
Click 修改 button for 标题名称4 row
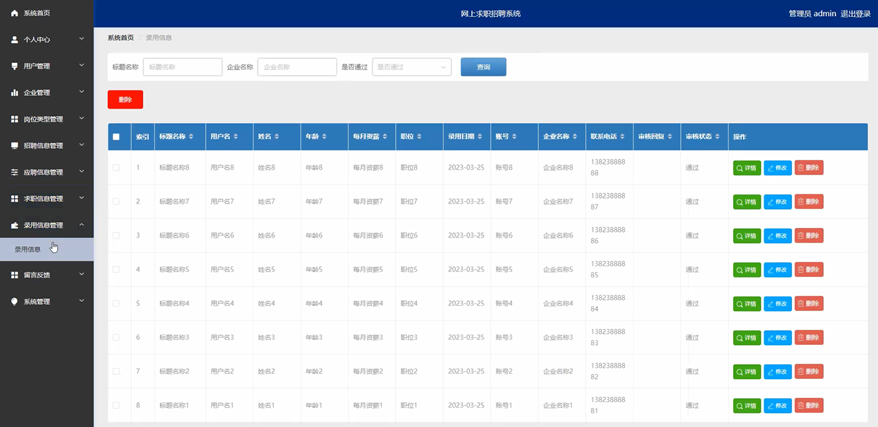(x=778, y=304)
